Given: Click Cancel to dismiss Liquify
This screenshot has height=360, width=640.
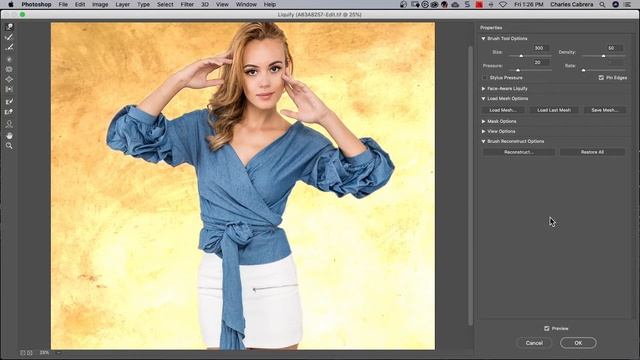Looking at the screenshot, I should [x=534, y=343].
